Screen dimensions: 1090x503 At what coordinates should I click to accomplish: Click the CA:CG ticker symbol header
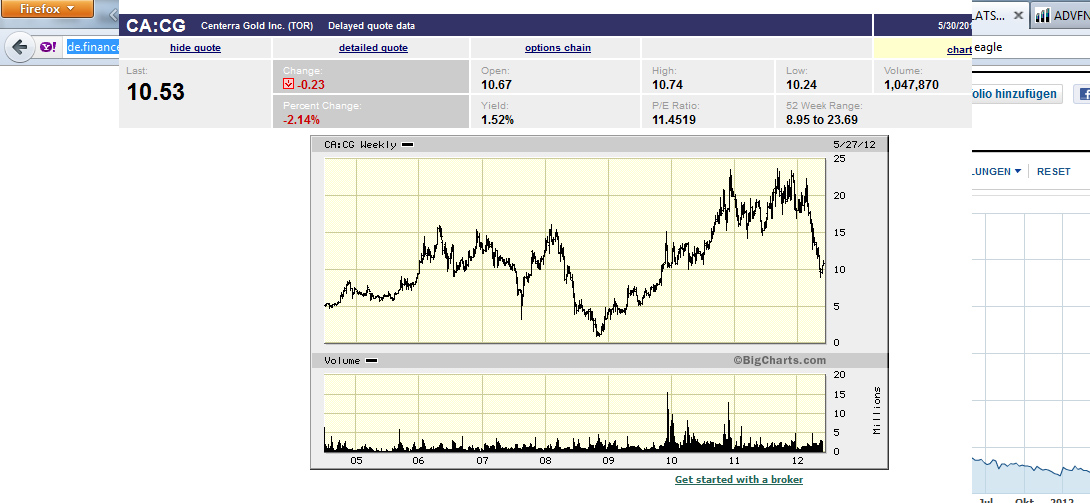156,26
